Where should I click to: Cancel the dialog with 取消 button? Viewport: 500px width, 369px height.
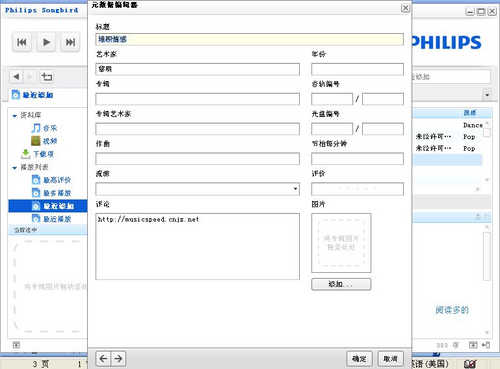[x=390, y=359]
